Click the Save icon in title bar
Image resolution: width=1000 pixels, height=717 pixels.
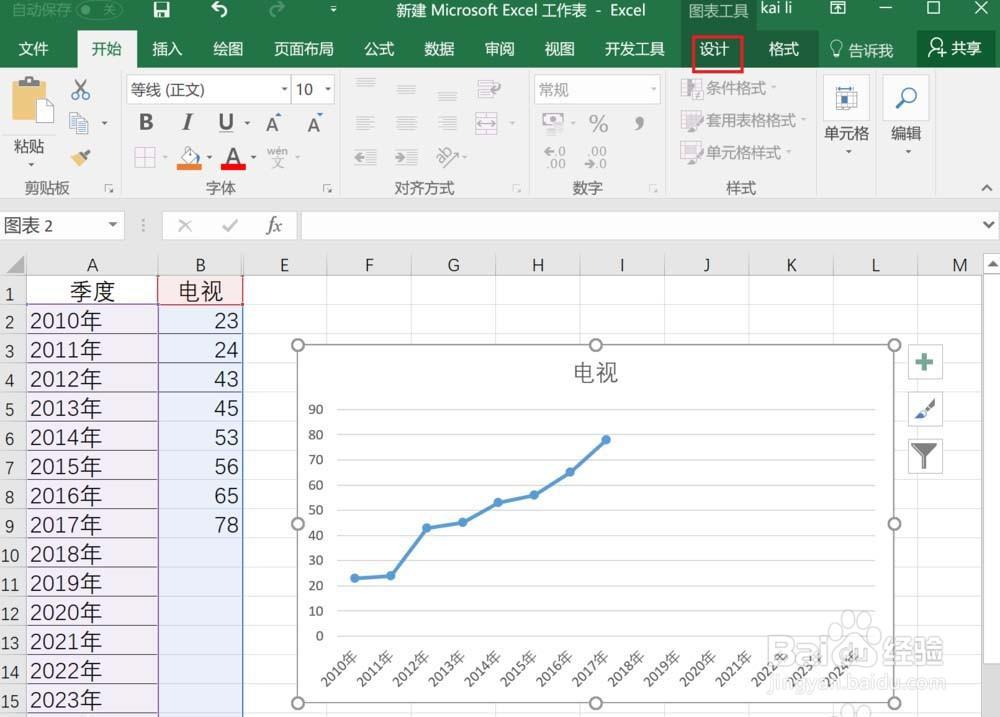(161, 10)
